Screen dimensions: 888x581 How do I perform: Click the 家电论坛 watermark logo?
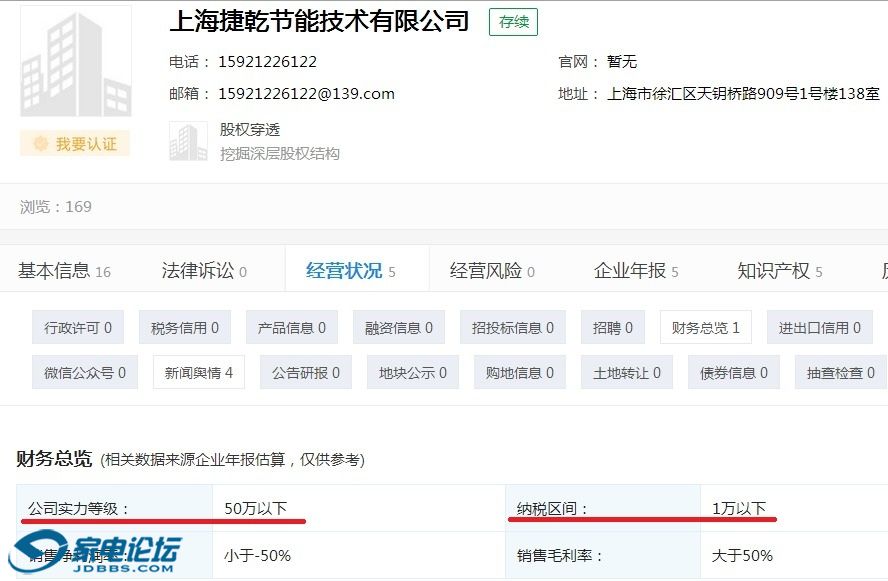point(95,553)
